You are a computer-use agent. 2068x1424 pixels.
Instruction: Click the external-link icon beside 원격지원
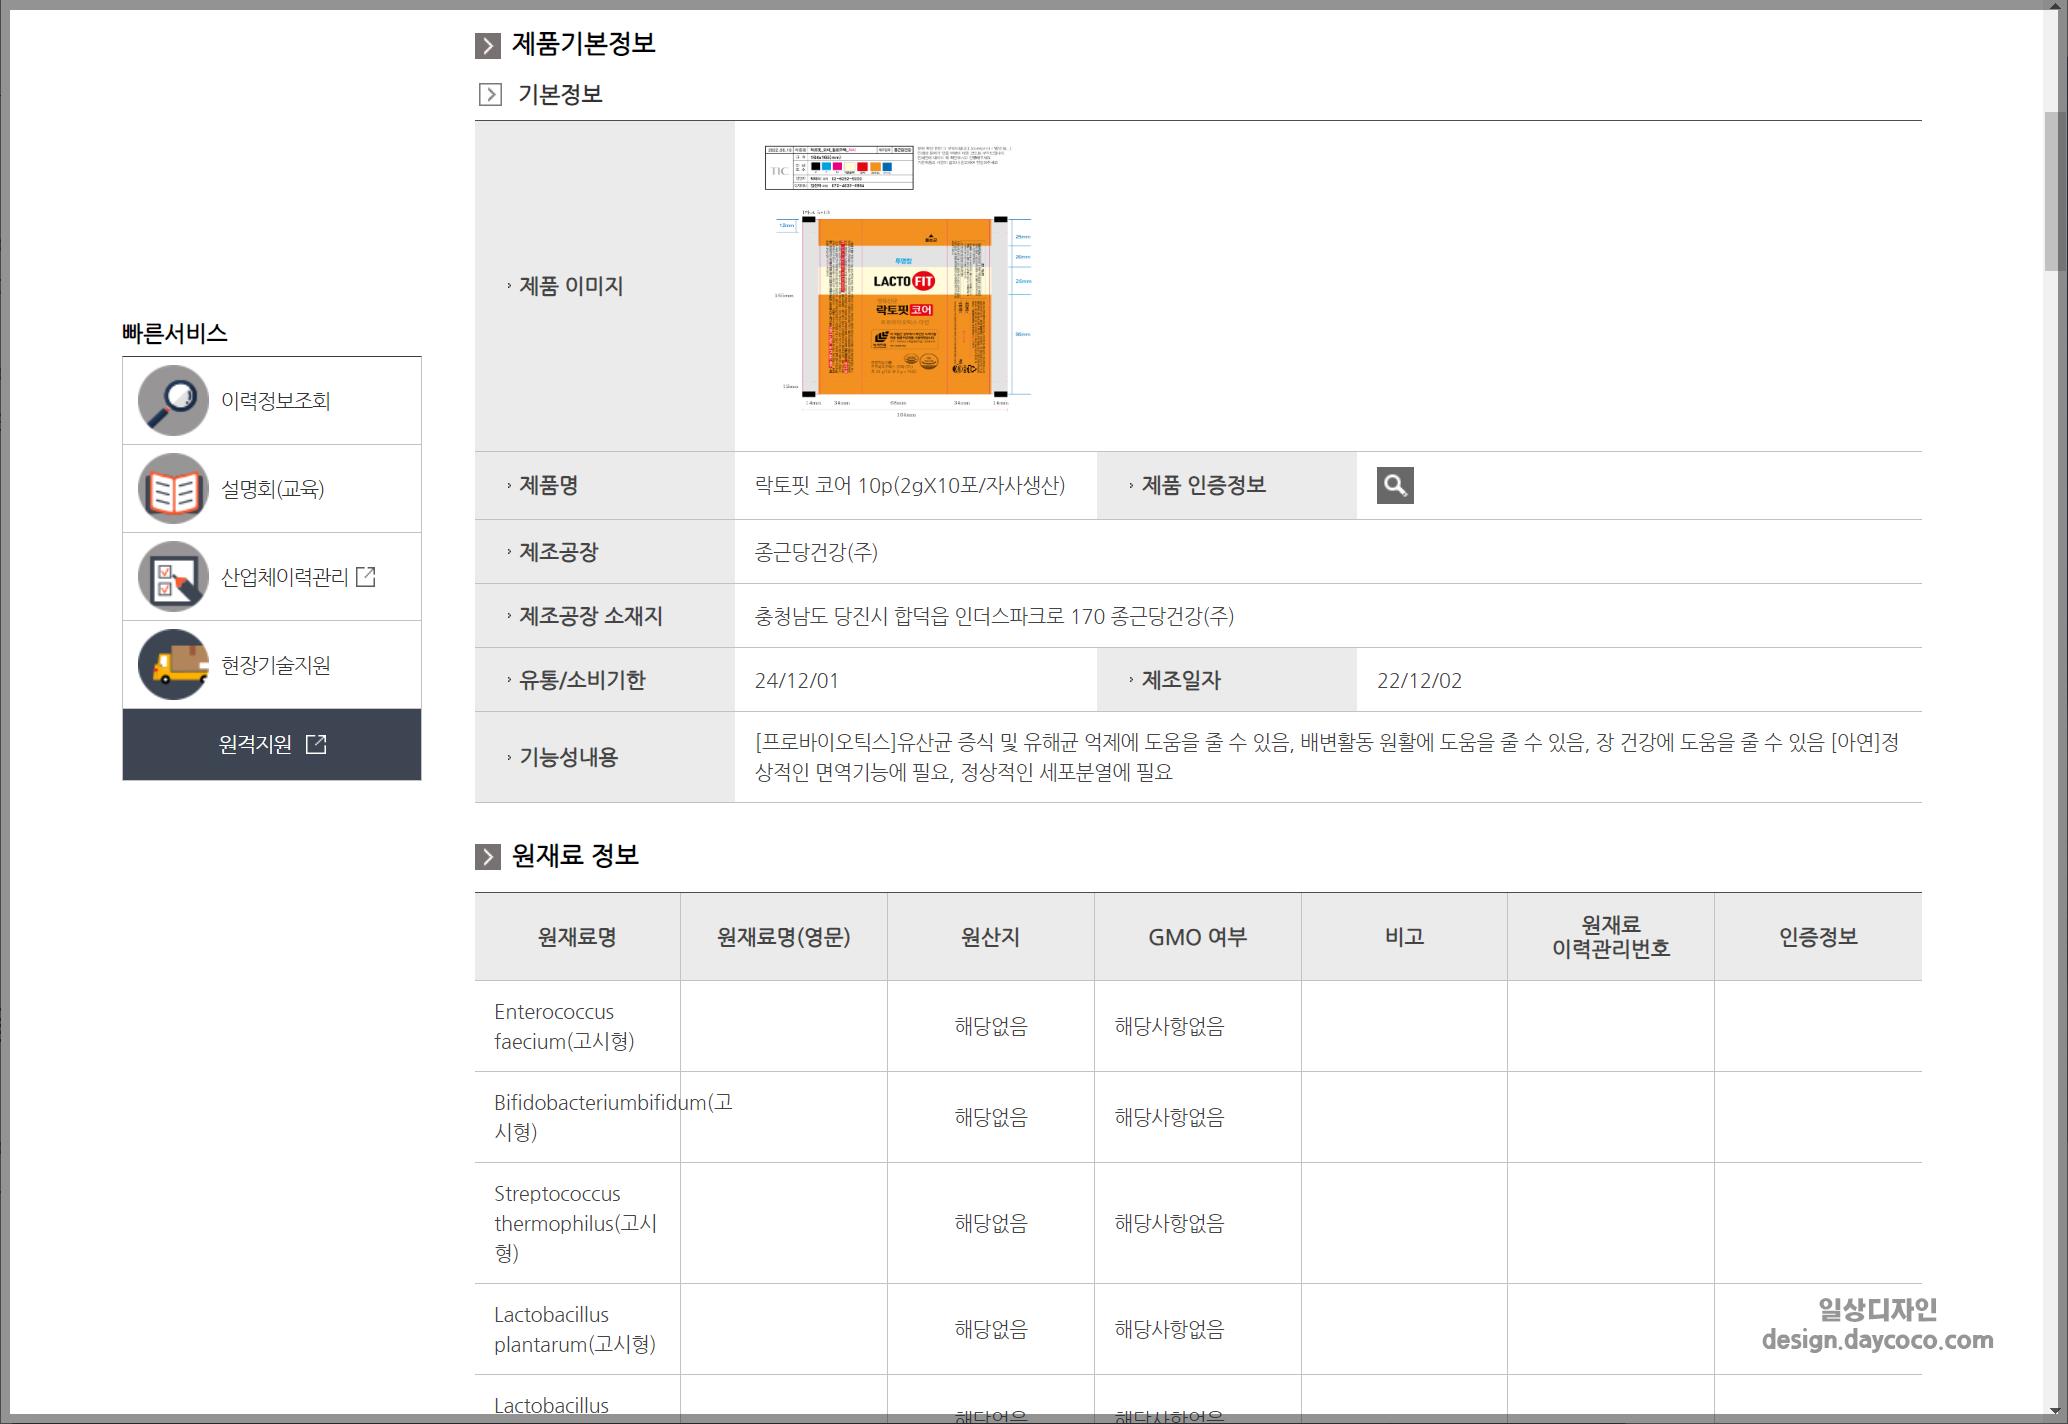tap(317, 744)
